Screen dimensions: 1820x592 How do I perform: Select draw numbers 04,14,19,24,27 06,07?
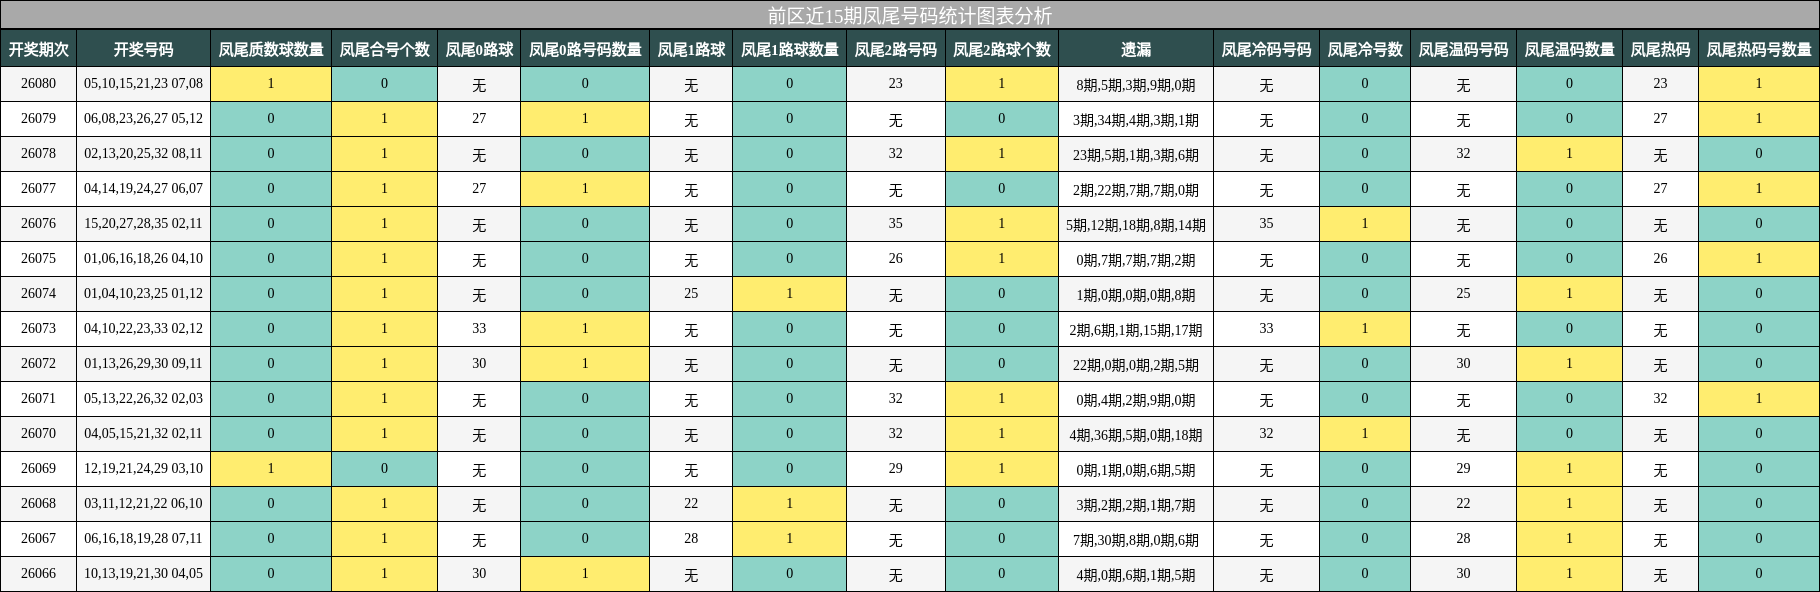143,189
